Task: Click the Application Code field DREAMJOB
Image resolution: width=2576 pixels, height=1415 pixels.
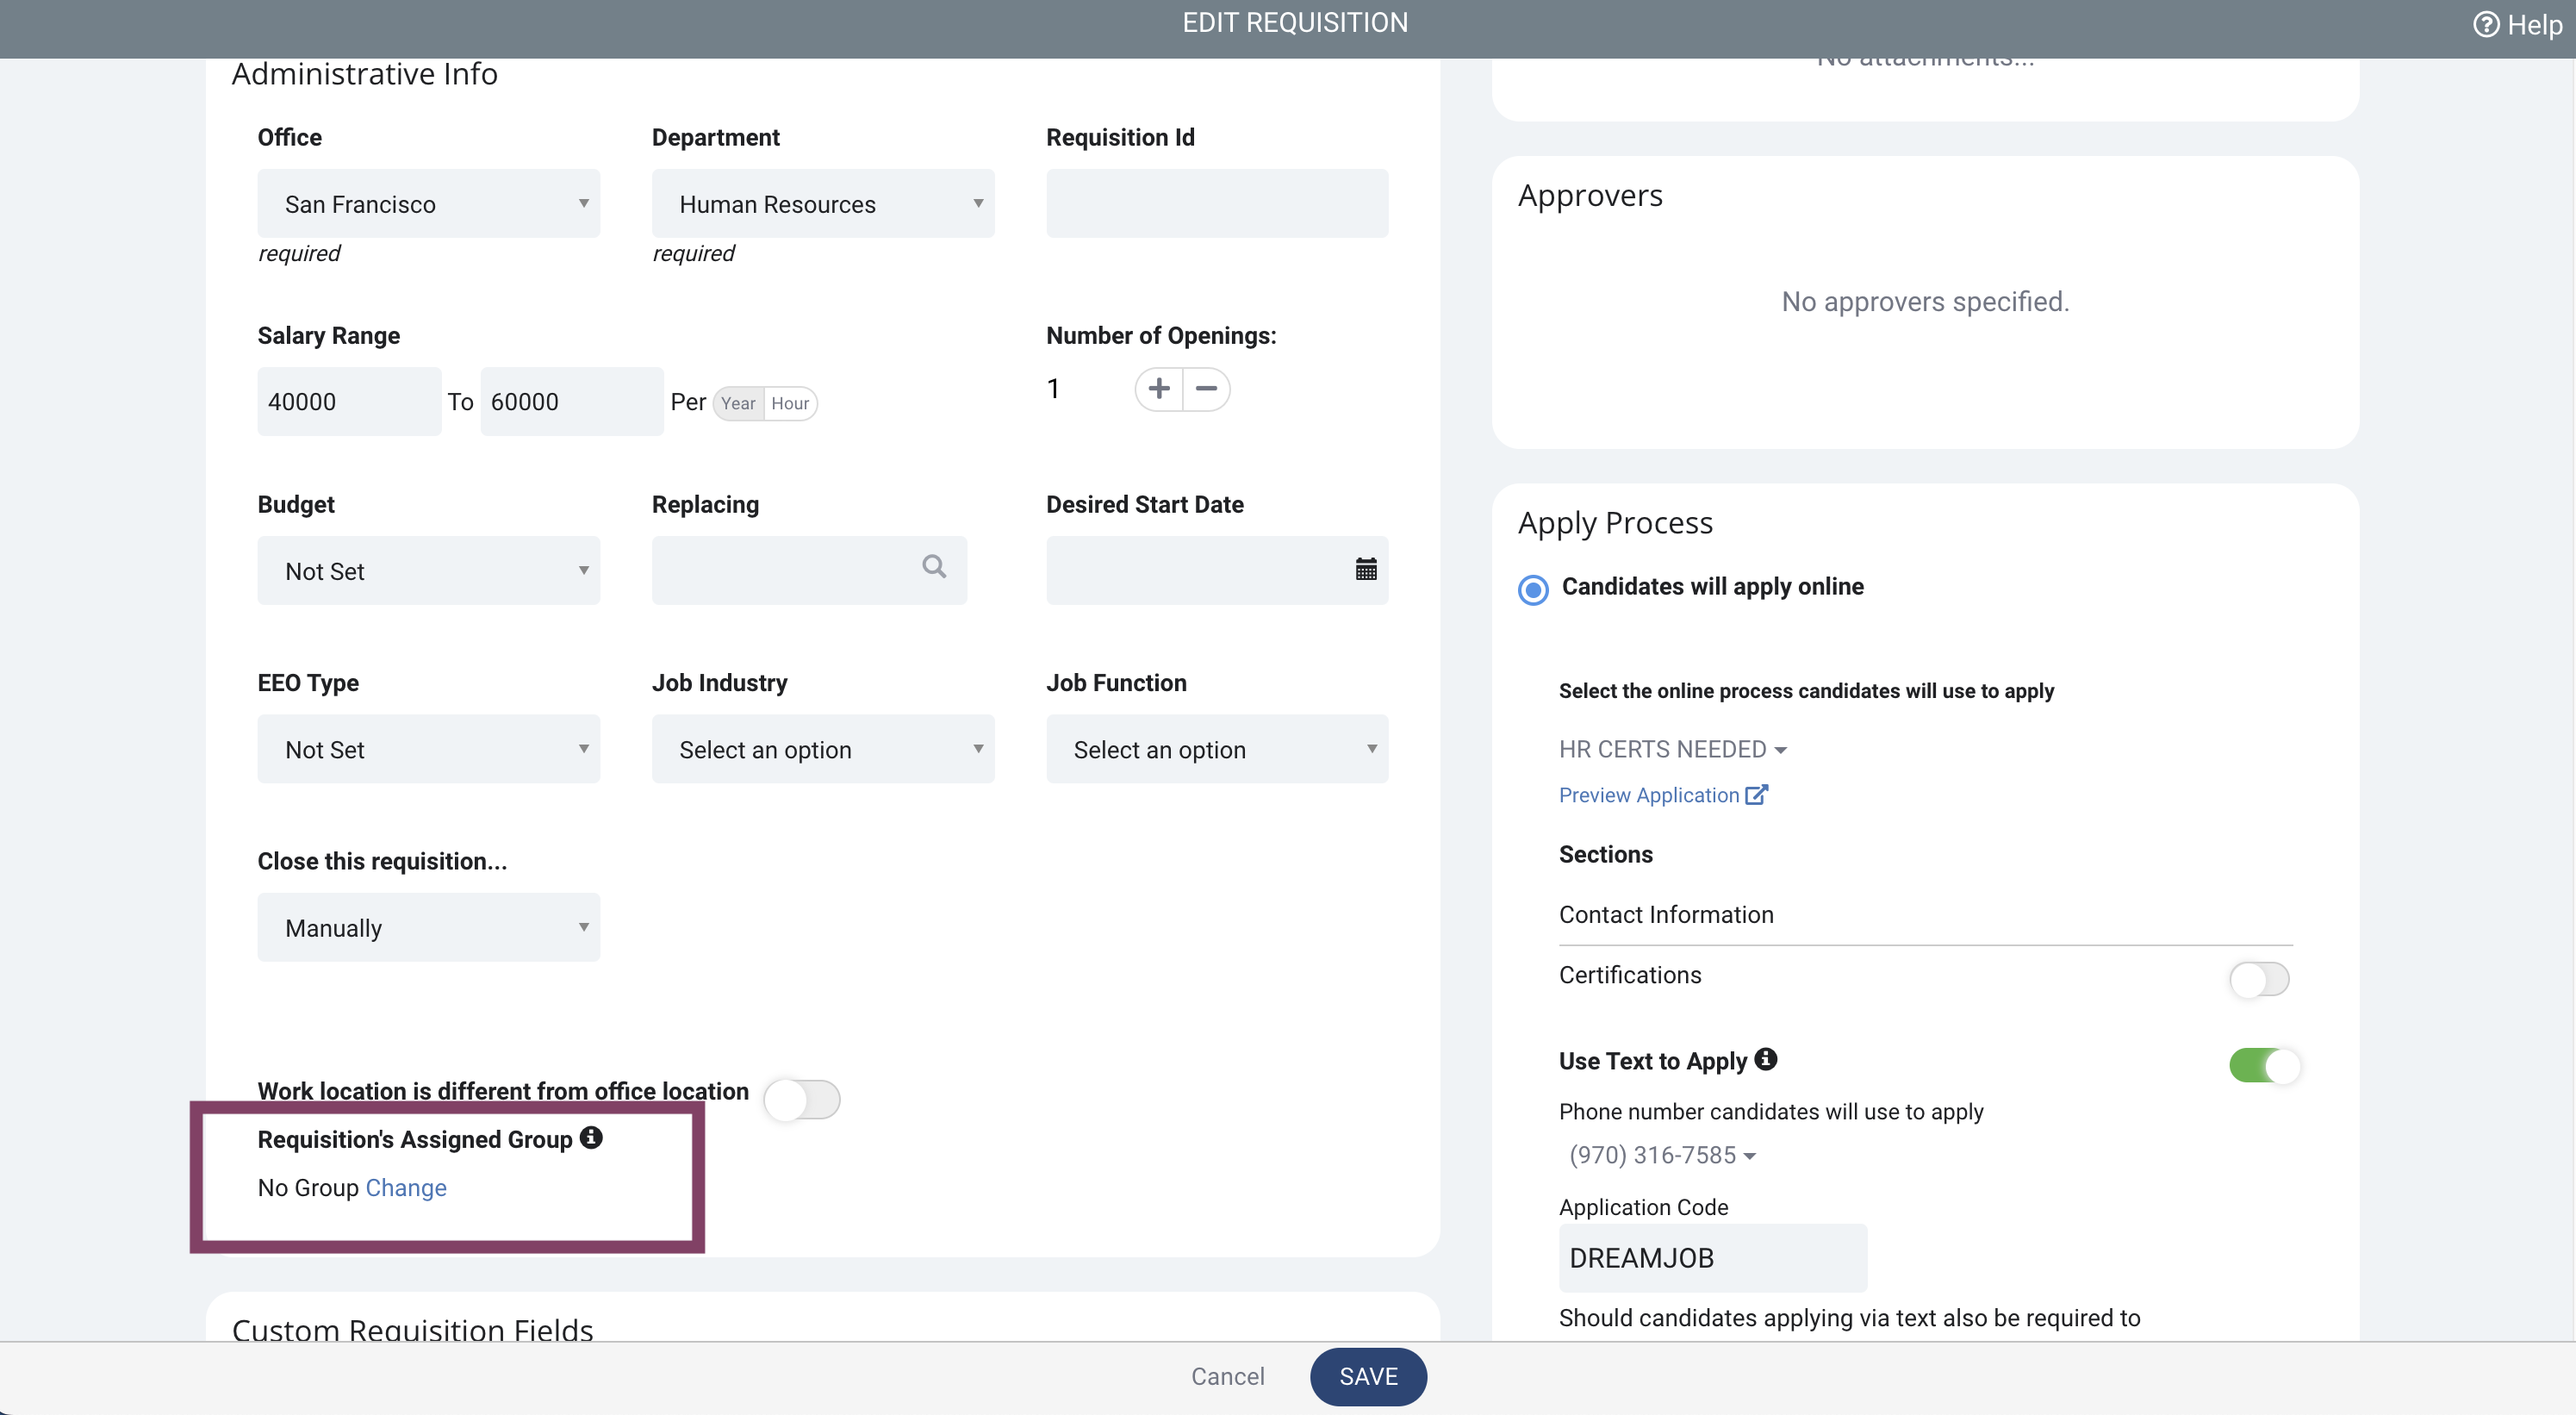Action: [x=1713, y=1258]
